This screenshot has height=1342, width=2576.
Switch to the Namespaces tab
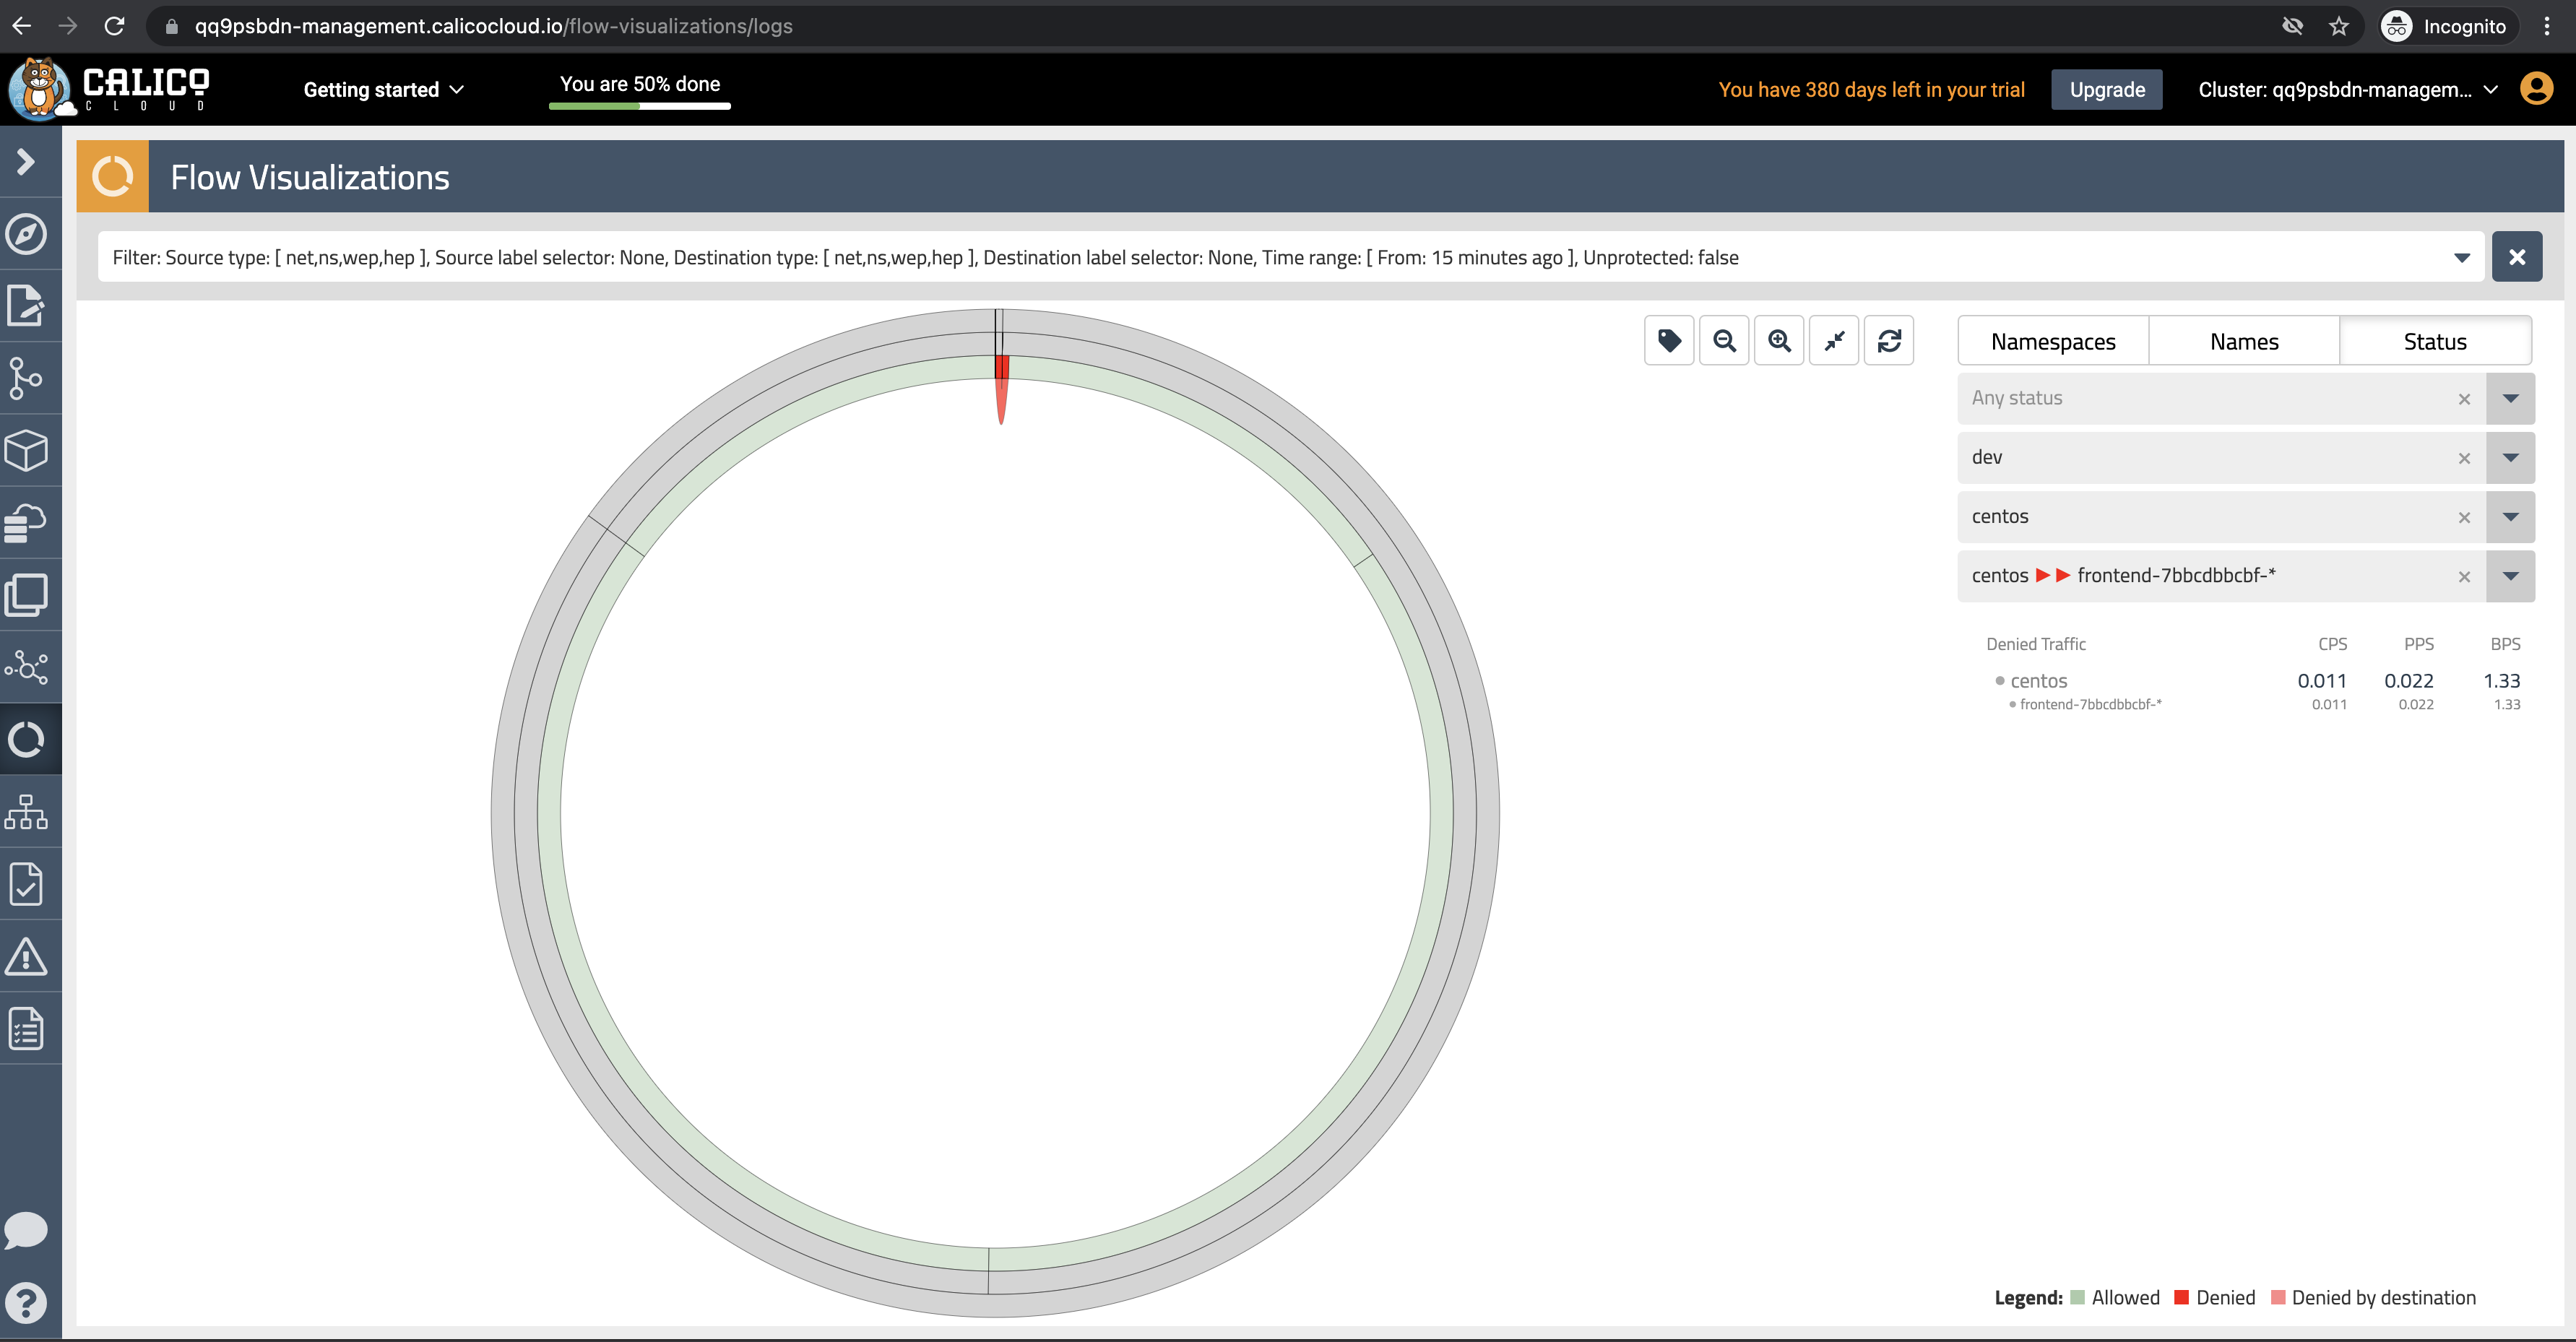[x=2053, y=342]
